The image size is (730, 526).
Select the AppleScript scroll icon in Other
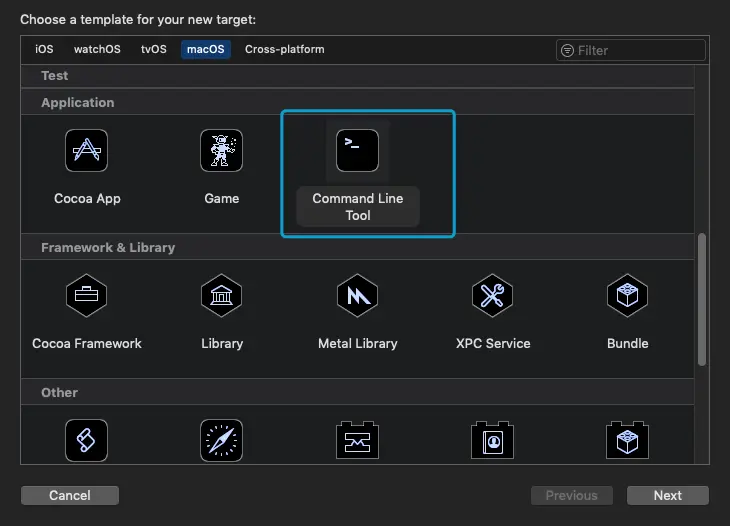click(87, 440)
